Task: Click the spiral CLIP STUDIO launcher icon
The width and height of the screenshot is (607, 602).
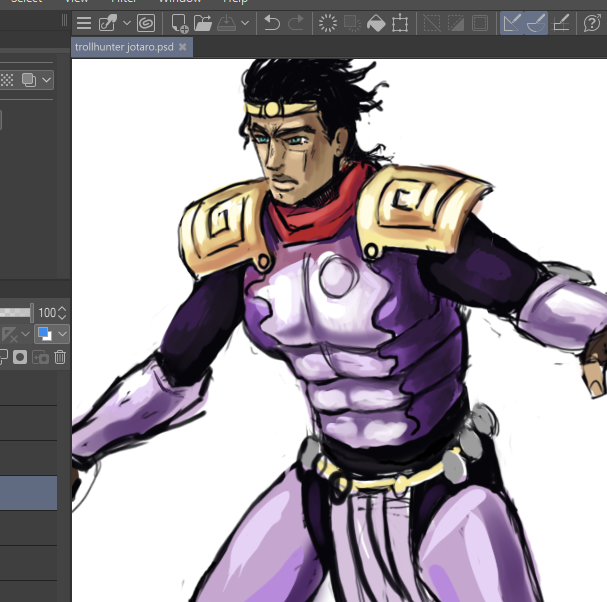Action: coord(146,23)
